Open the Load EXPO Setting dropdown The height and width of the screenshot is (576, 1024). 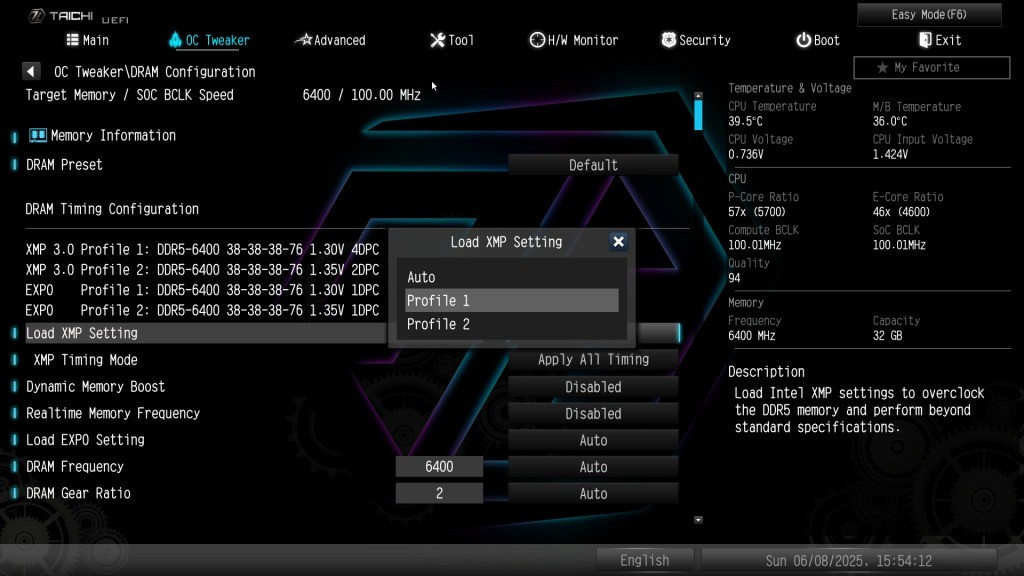[x=593, y=440]
